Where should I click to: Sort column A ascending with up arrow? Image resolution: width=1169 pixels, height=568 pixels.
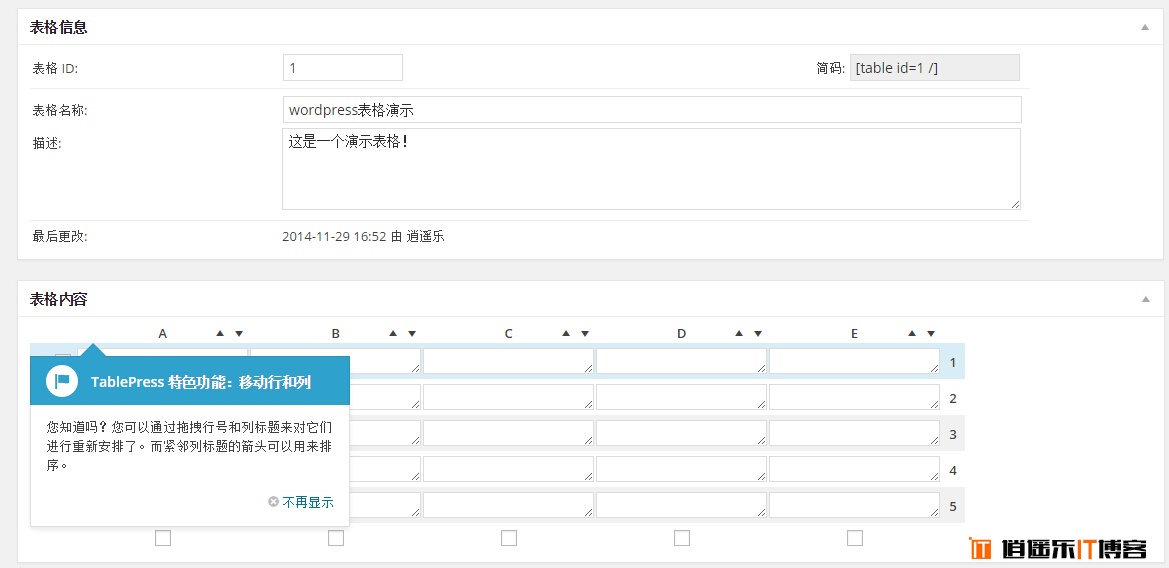220,333
